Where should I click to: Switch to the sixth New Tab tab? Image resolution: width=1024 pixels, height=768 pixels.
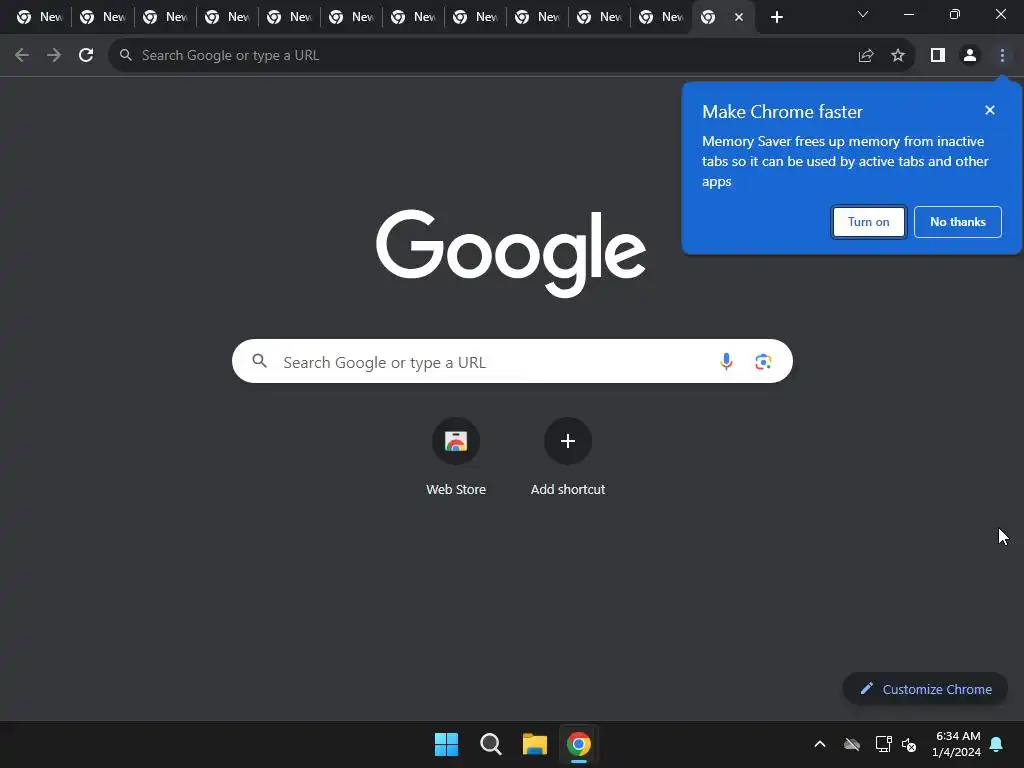(351, 17)
